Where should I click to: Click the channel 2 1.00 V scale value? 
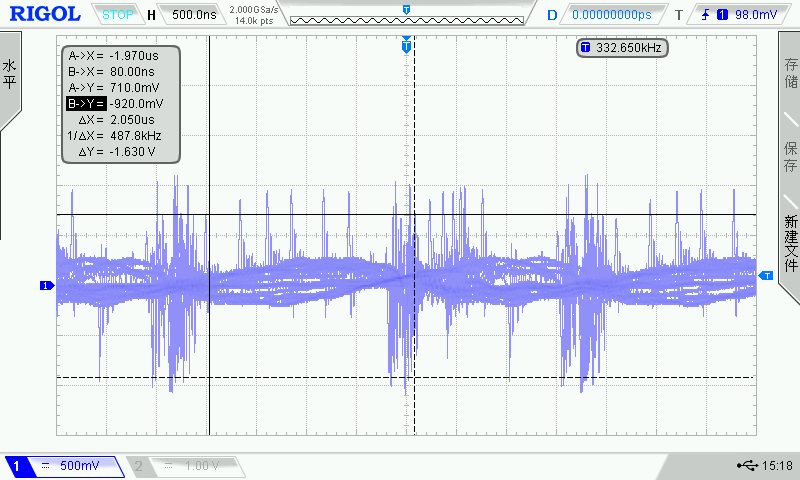tap(202, 466)
